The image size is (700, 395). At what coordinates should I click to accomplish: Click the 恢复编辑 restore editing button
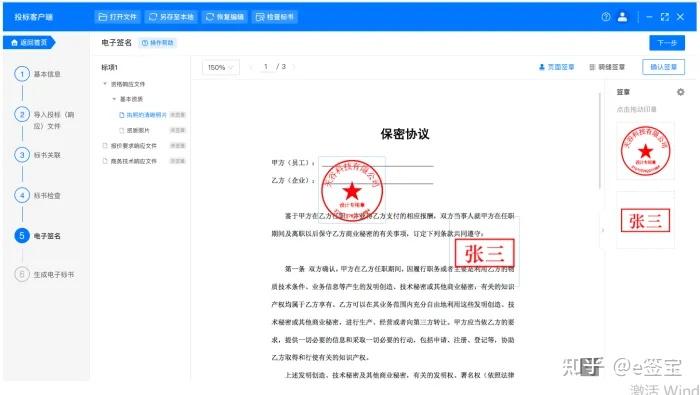coord(225,17)
